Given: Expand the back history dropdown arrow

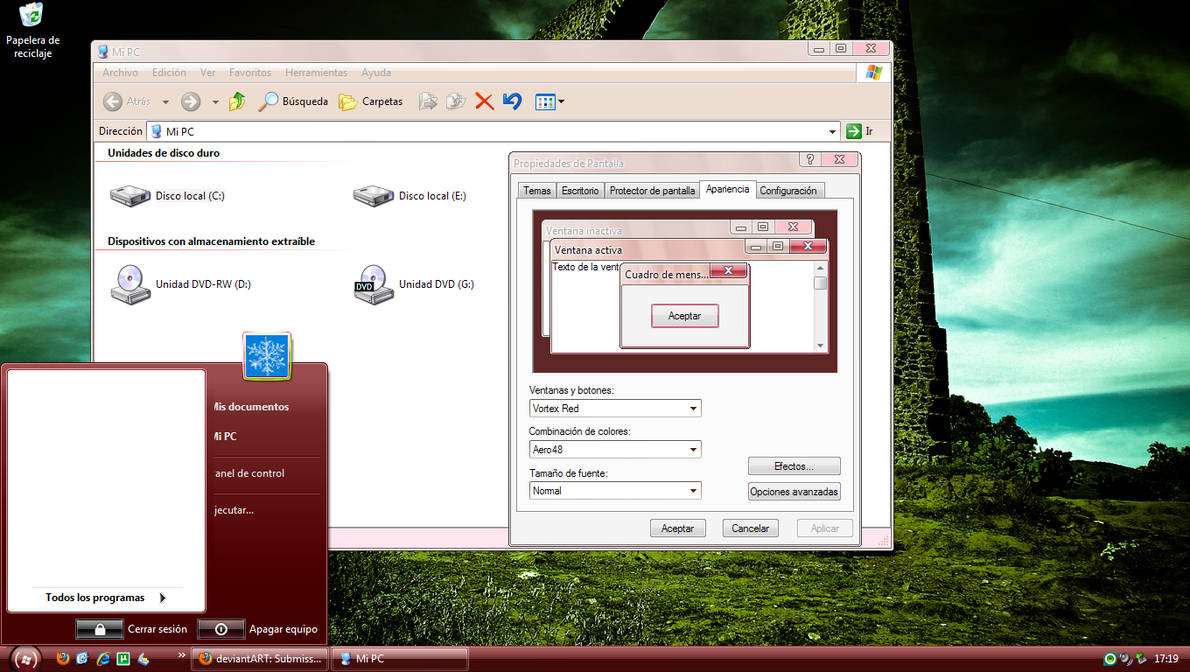Looking at the screenshot, I should [x=165, y=101].
